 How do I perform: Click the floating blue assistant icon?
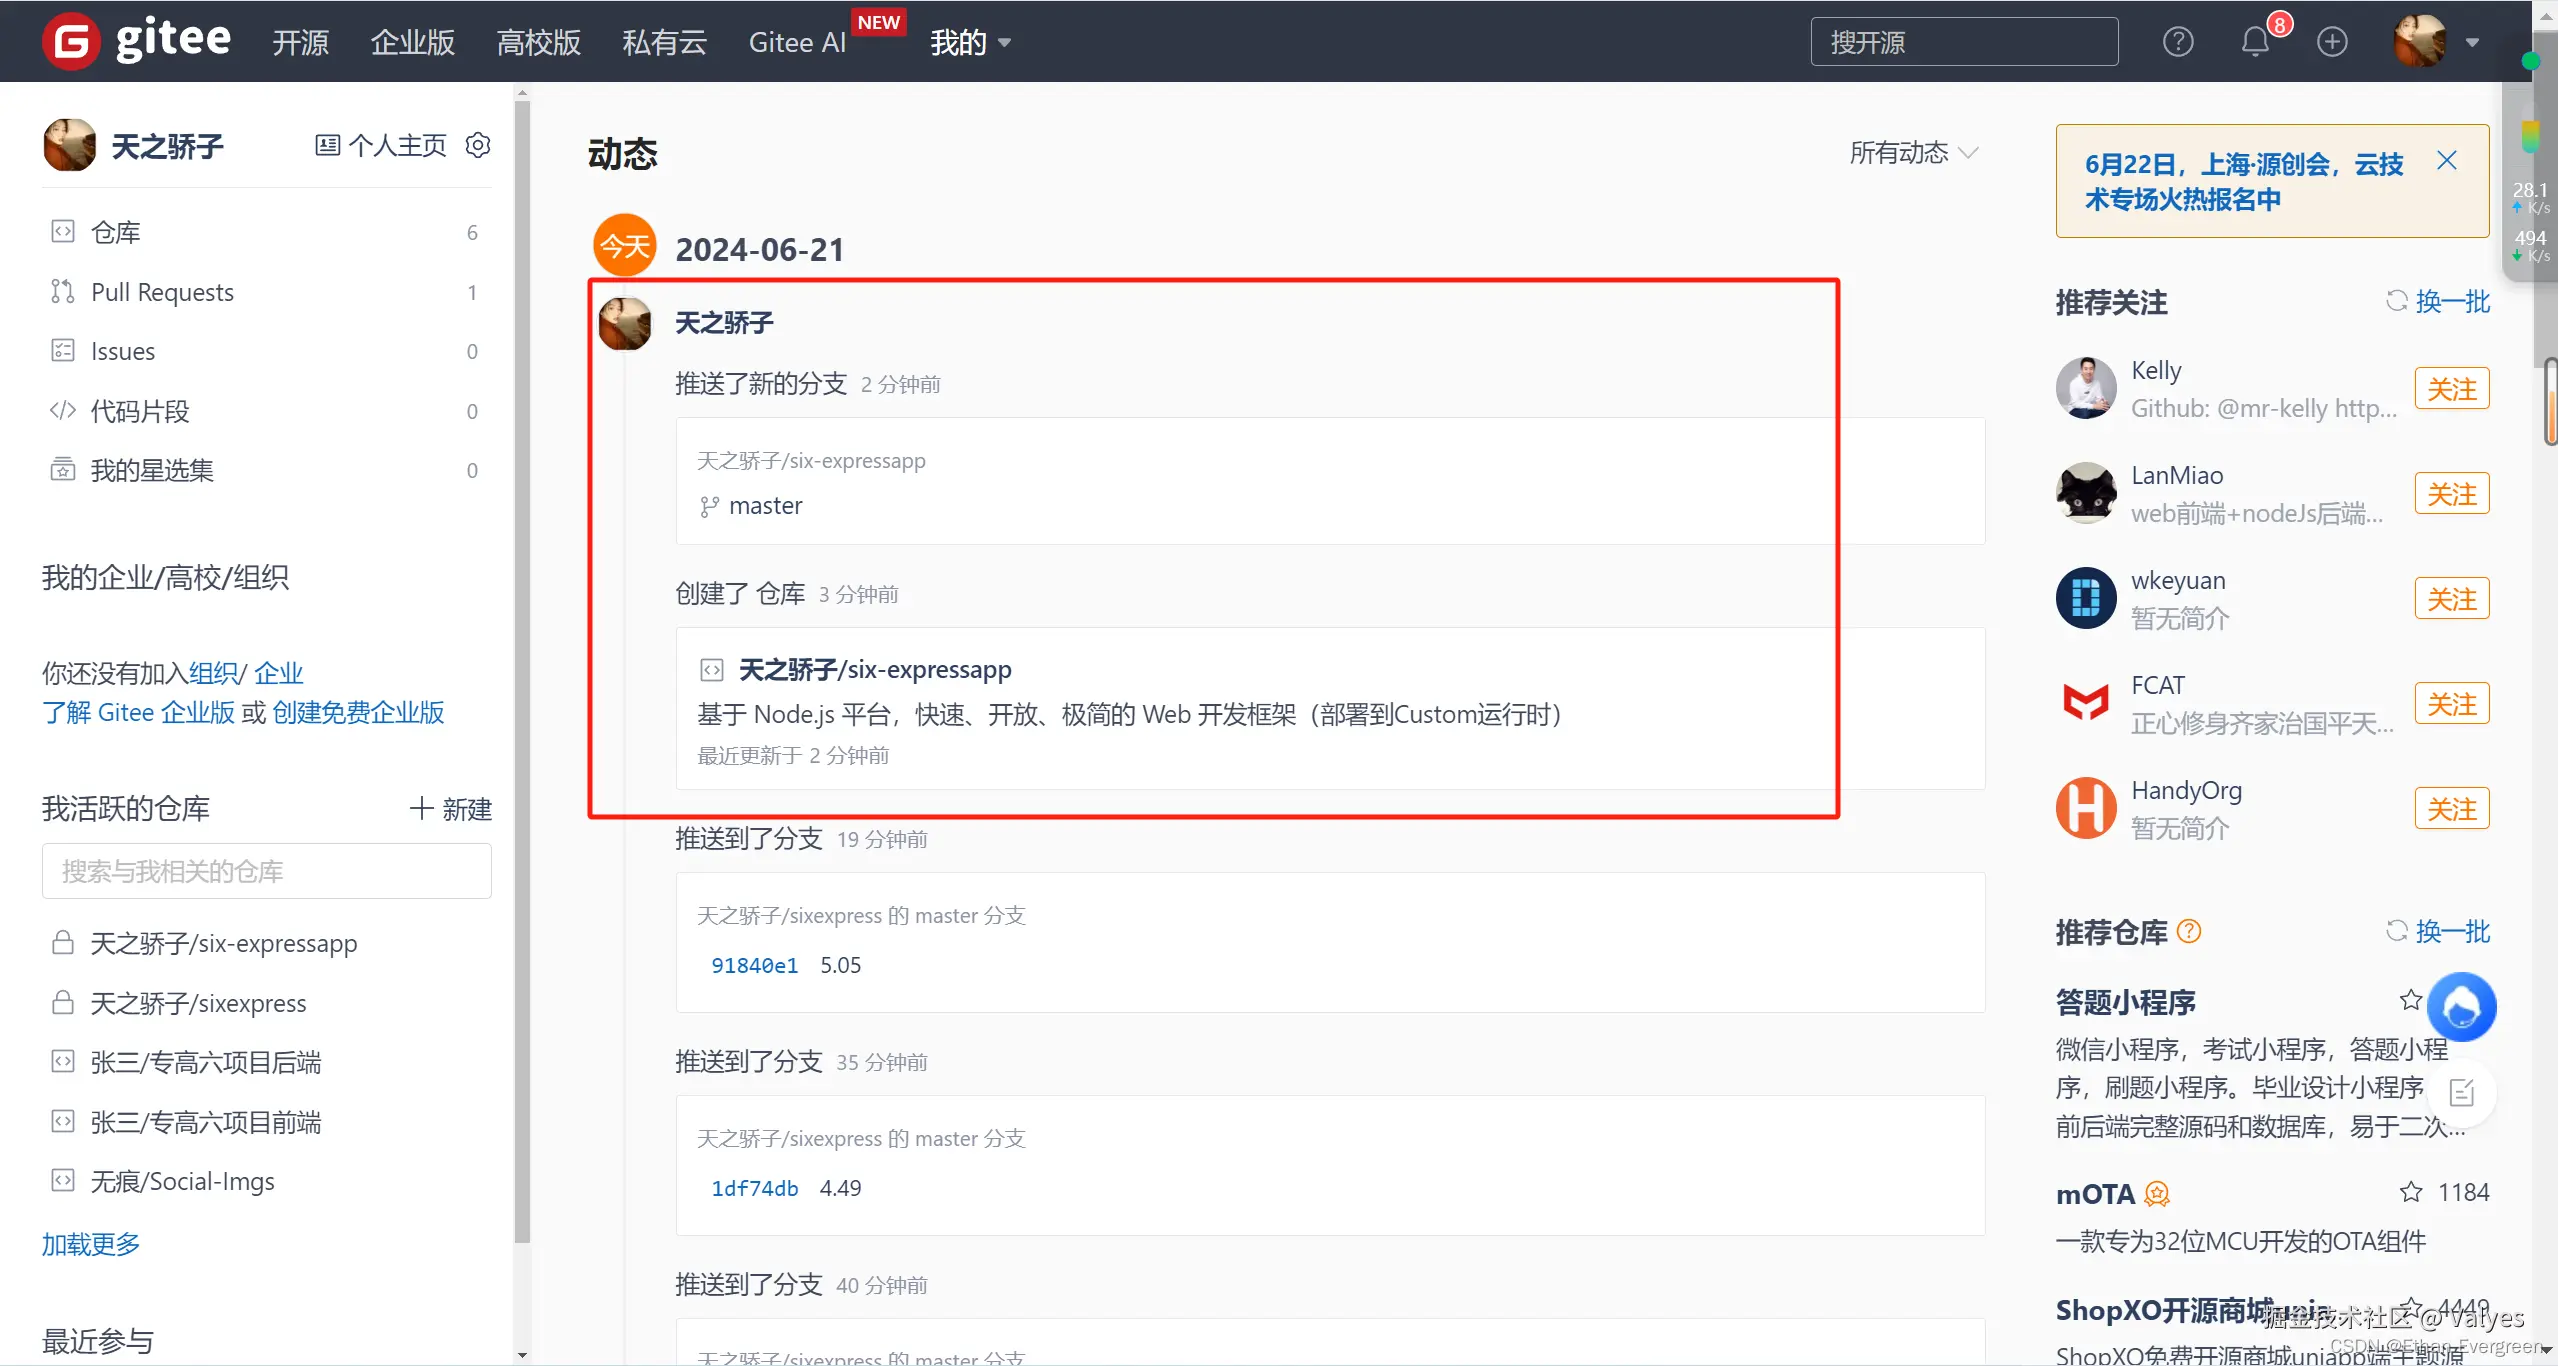coord(2461,1007)
